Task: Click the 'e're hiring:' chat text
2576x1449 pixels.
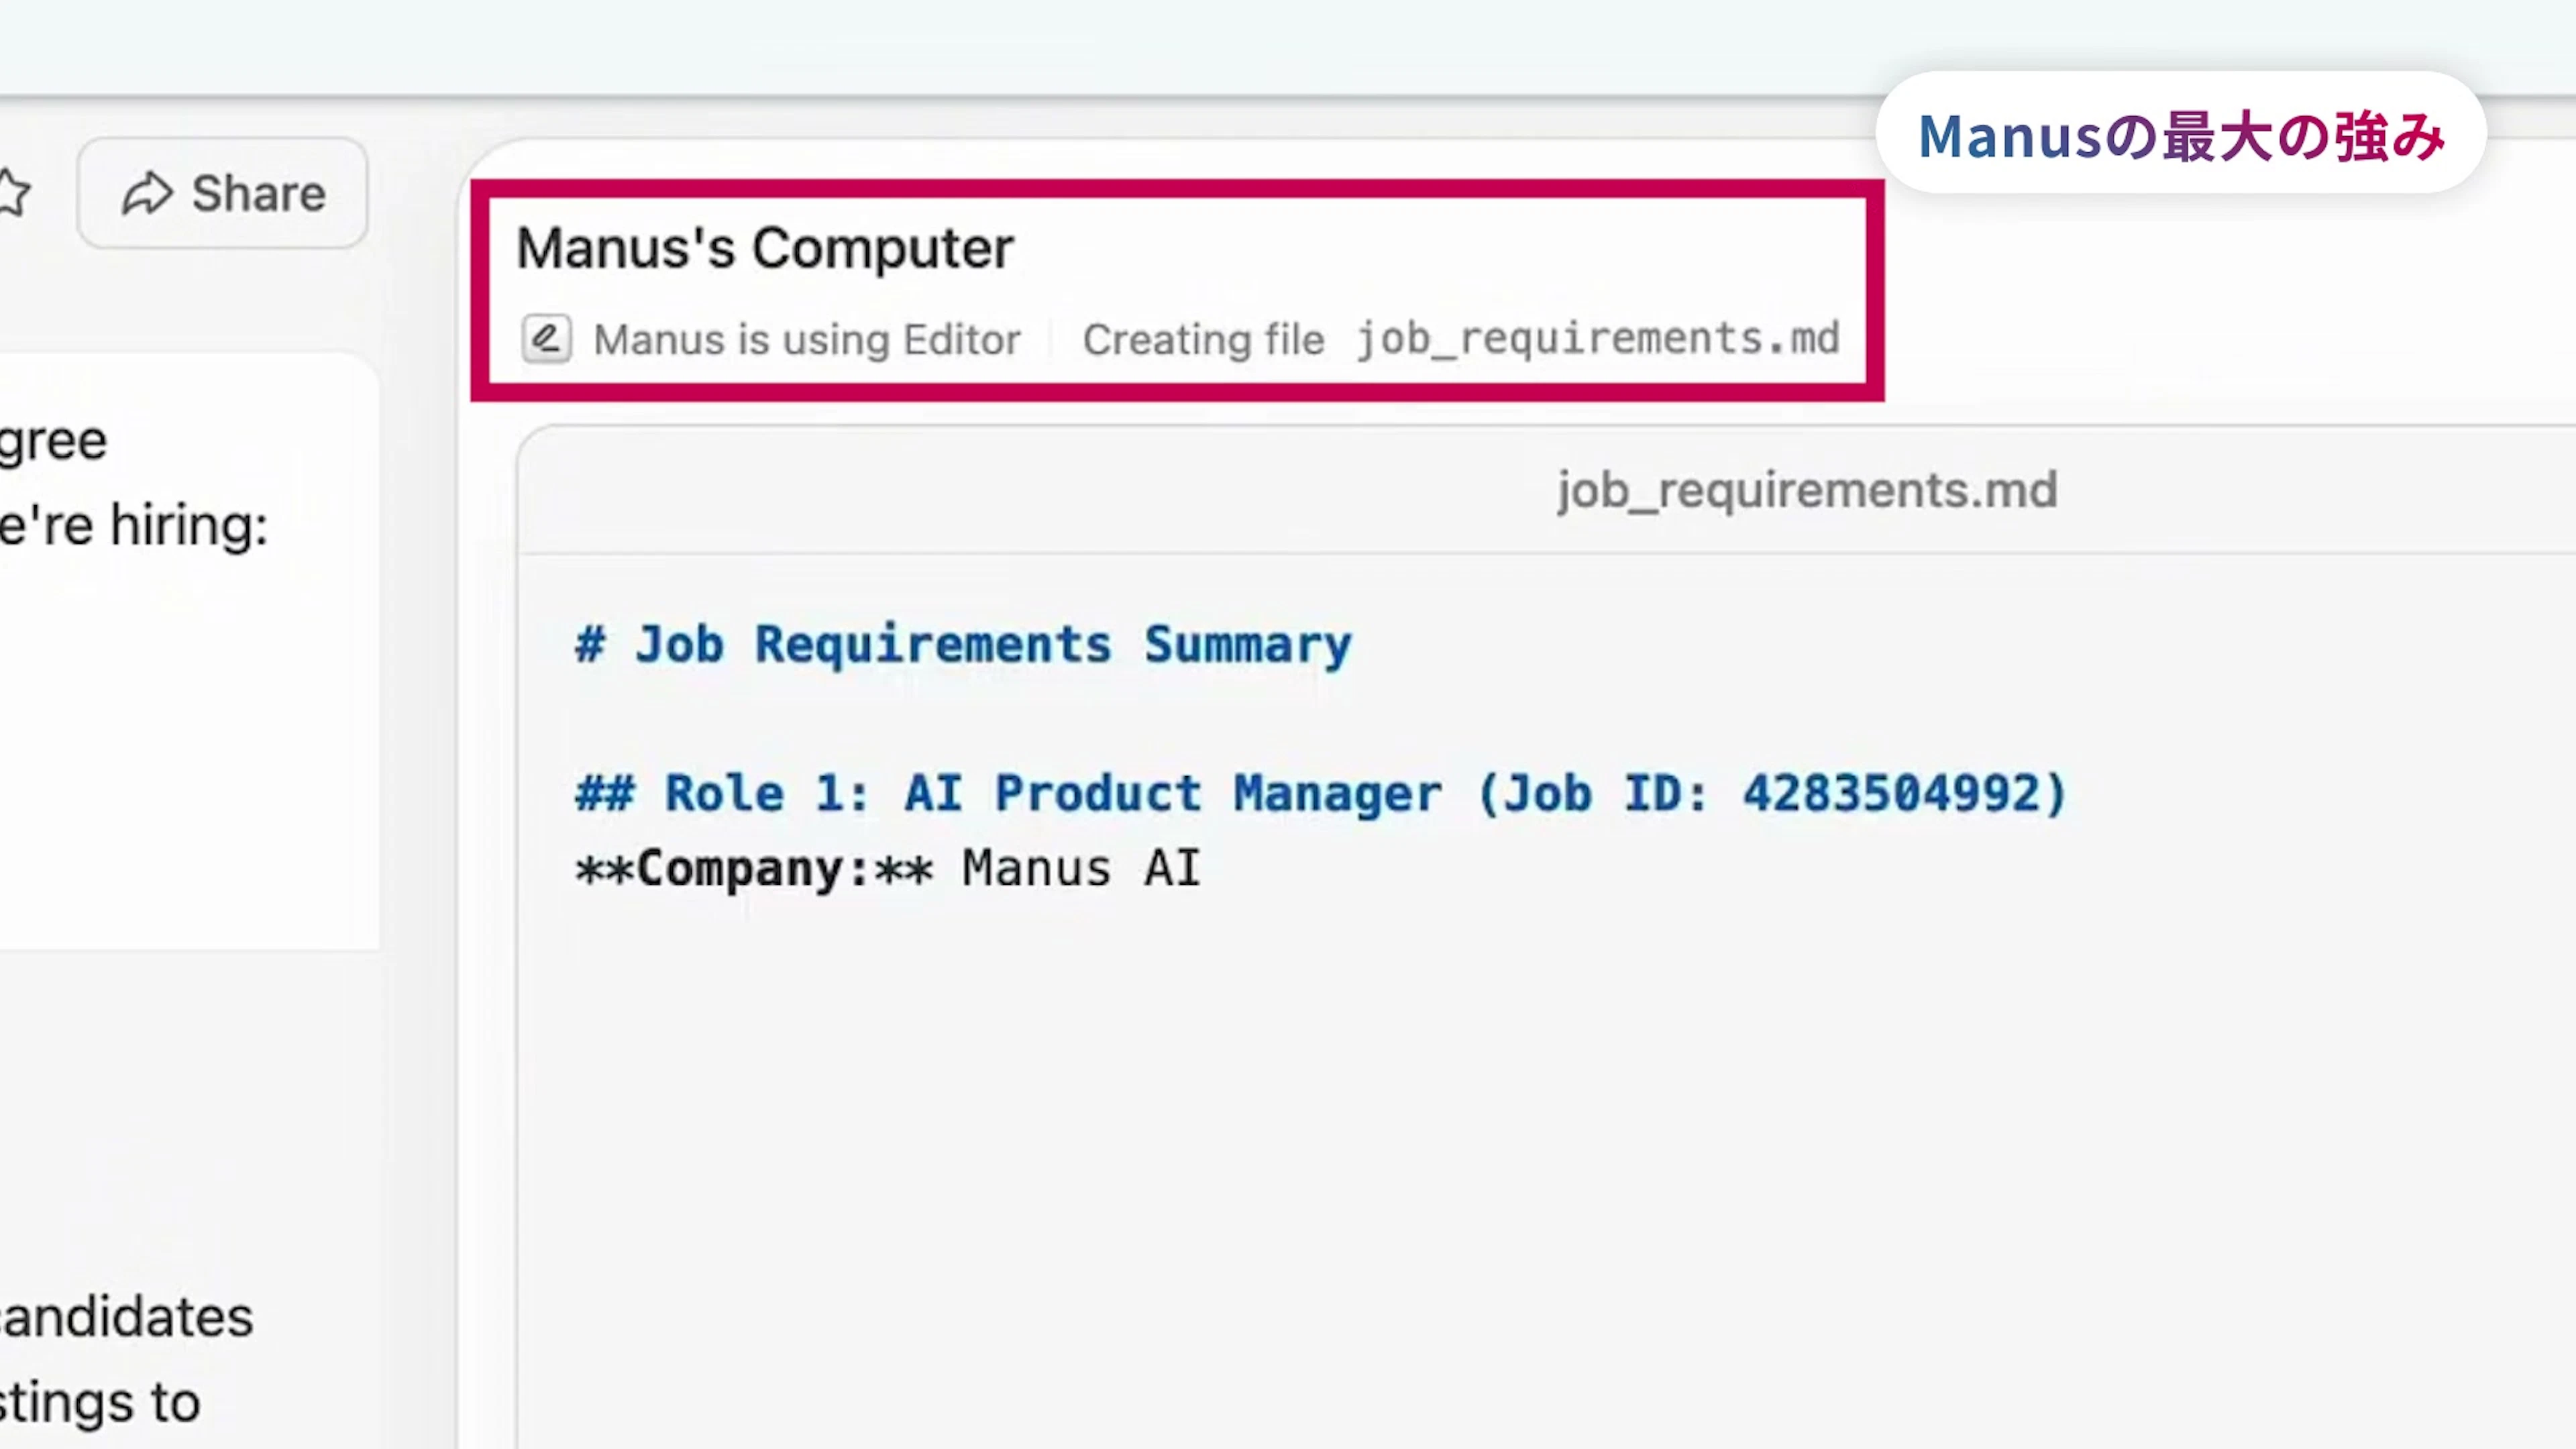Action: point(134,525)
